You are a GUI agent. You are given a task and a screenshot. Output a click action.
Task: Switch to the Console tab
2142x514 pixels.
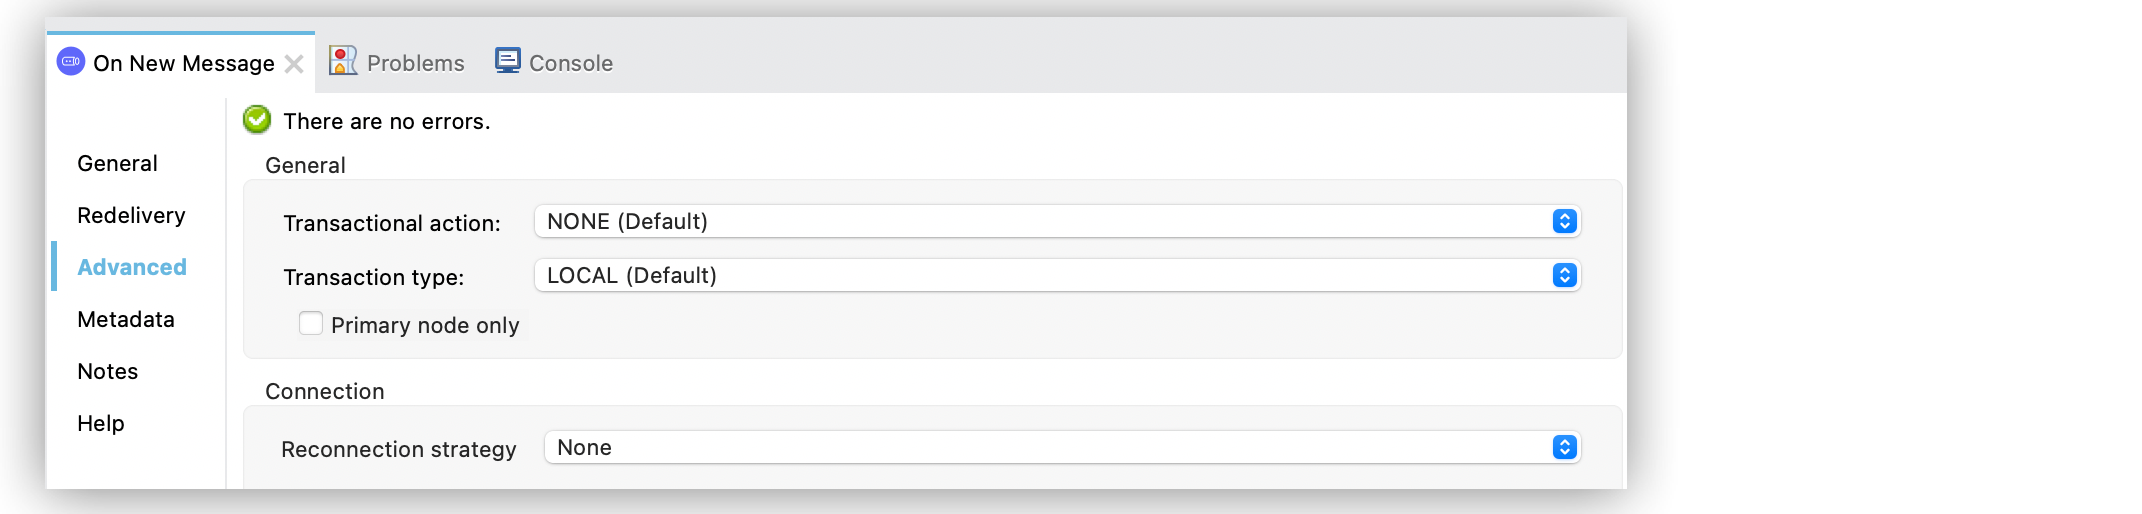click(570, 63)
